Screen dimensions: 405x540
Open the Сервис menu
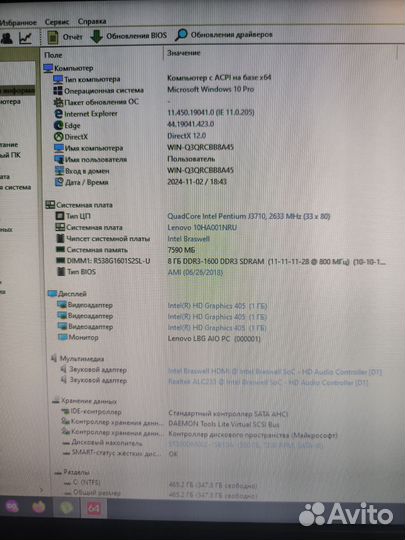tap(57, 22)
